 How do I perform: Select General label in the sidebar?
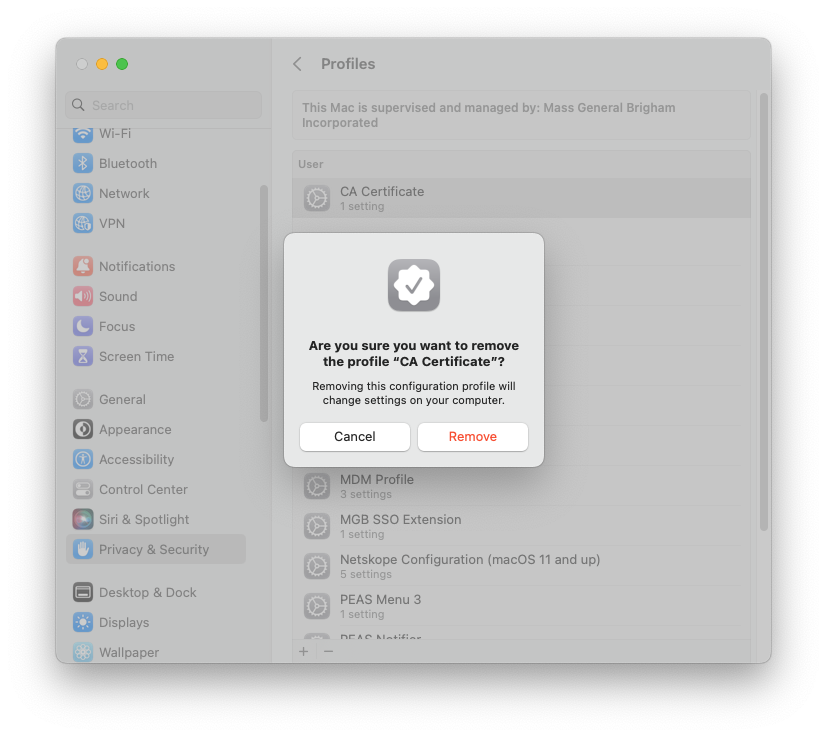(x=122, y=399)
